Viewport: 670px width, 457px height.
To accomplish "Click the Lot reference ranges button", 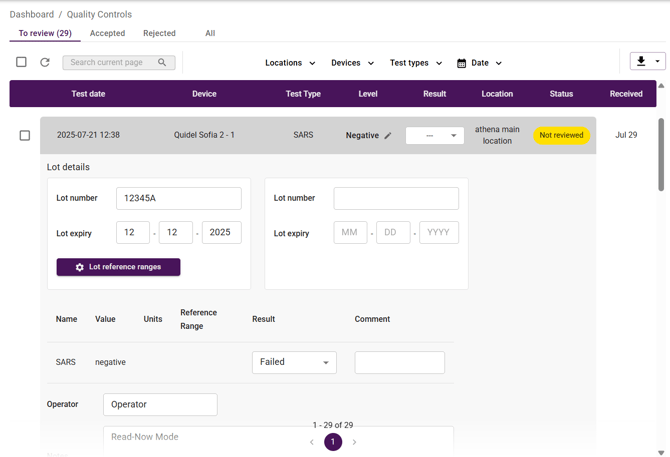I will click(x=118, y=267).
